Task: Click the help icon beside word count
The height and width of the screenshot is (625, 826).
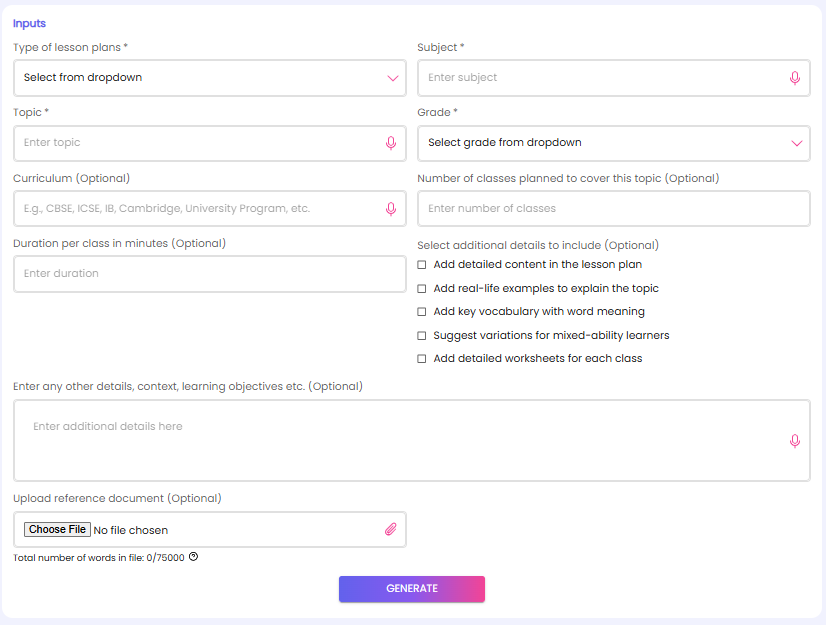Action: 193,556
